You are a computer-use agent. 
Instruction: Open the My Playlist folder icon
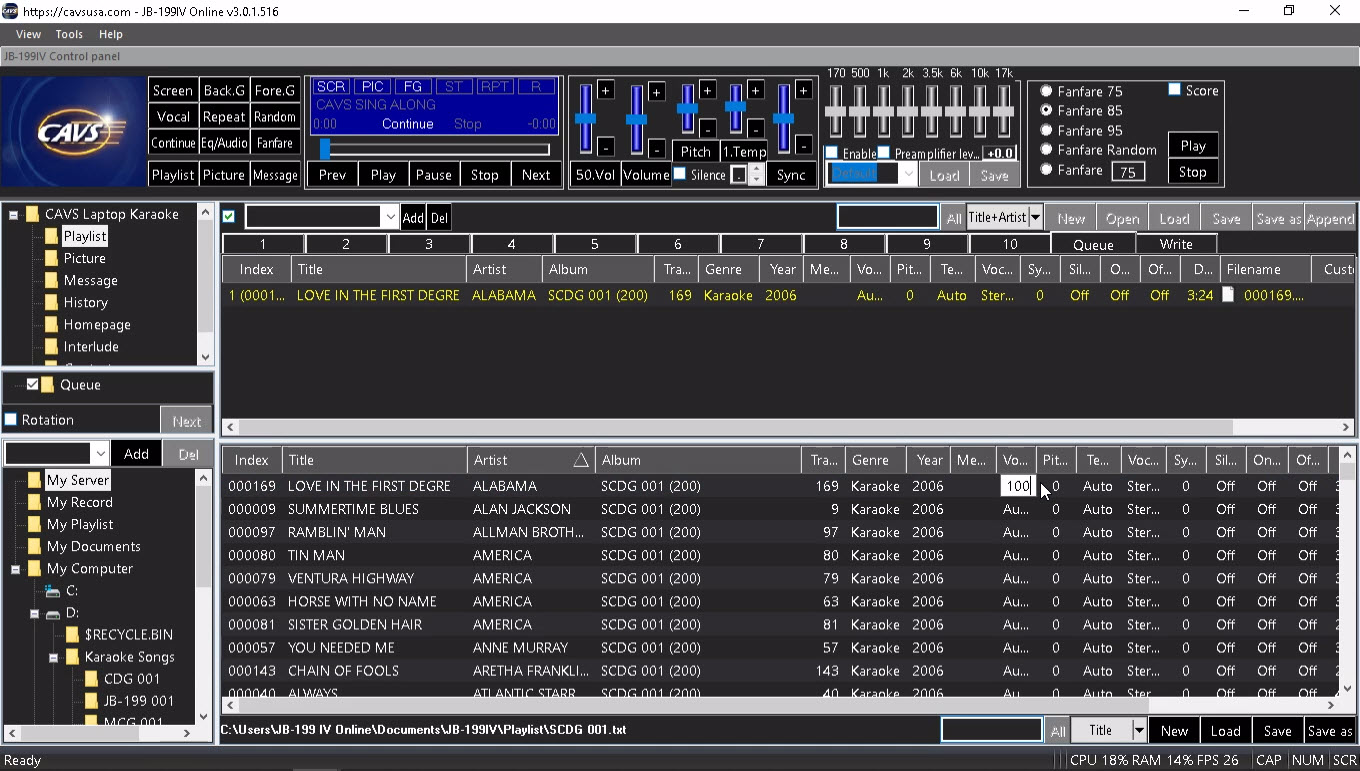click(34, 524)
